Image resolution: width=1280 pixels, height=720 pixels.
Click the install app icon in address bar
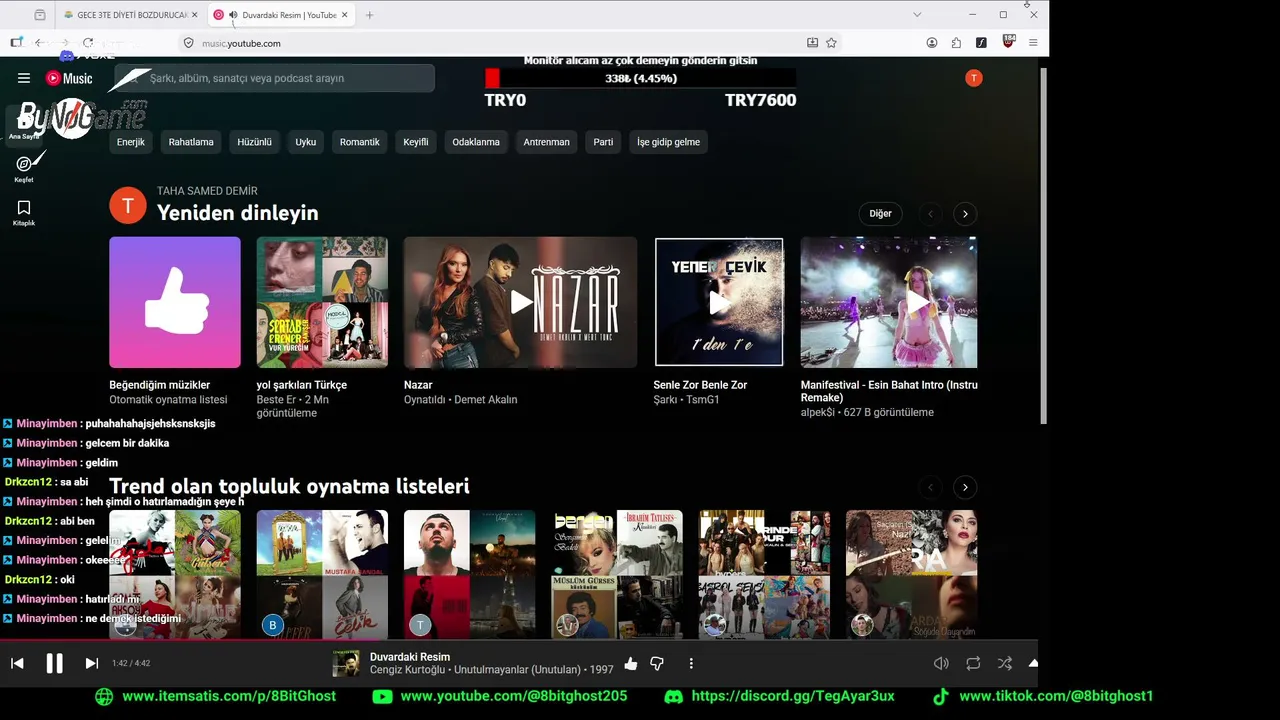pyautogui.click(x=812, y=43)
